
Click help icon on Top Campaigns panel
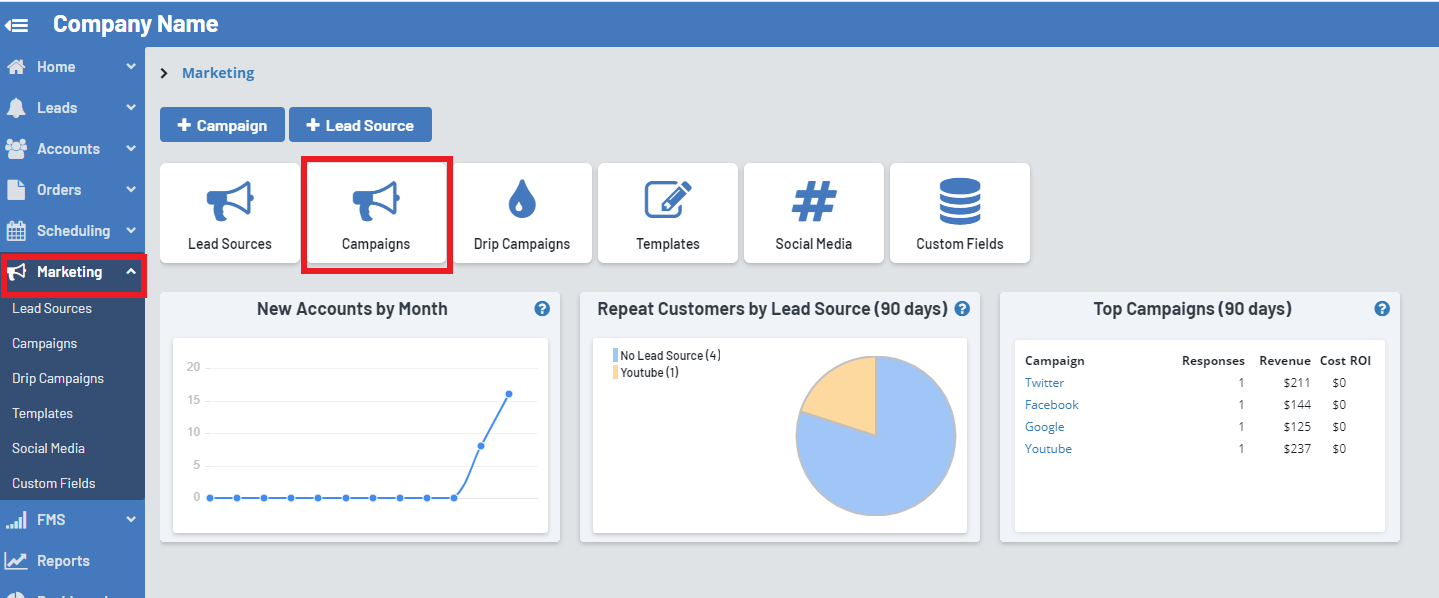tap(1382, 309)
